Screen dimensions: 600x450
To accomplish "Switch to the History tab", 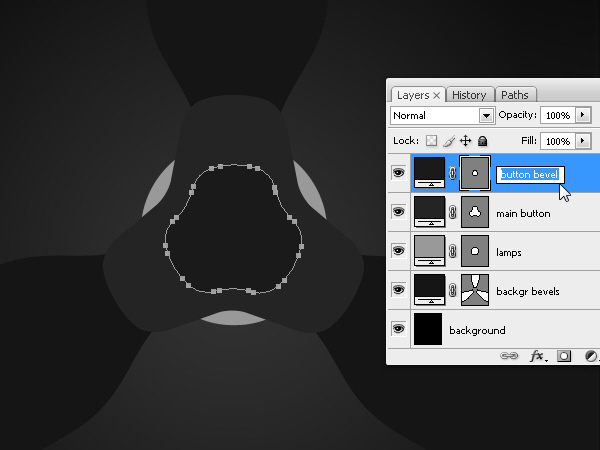I will tap(470, 95).
